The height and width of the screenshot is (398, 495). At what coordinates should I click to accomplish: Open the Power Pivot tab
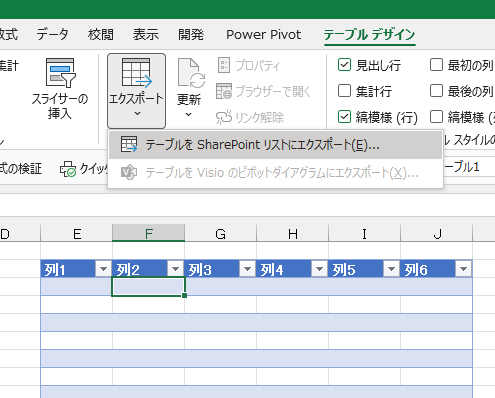click(x=263, y=34)
